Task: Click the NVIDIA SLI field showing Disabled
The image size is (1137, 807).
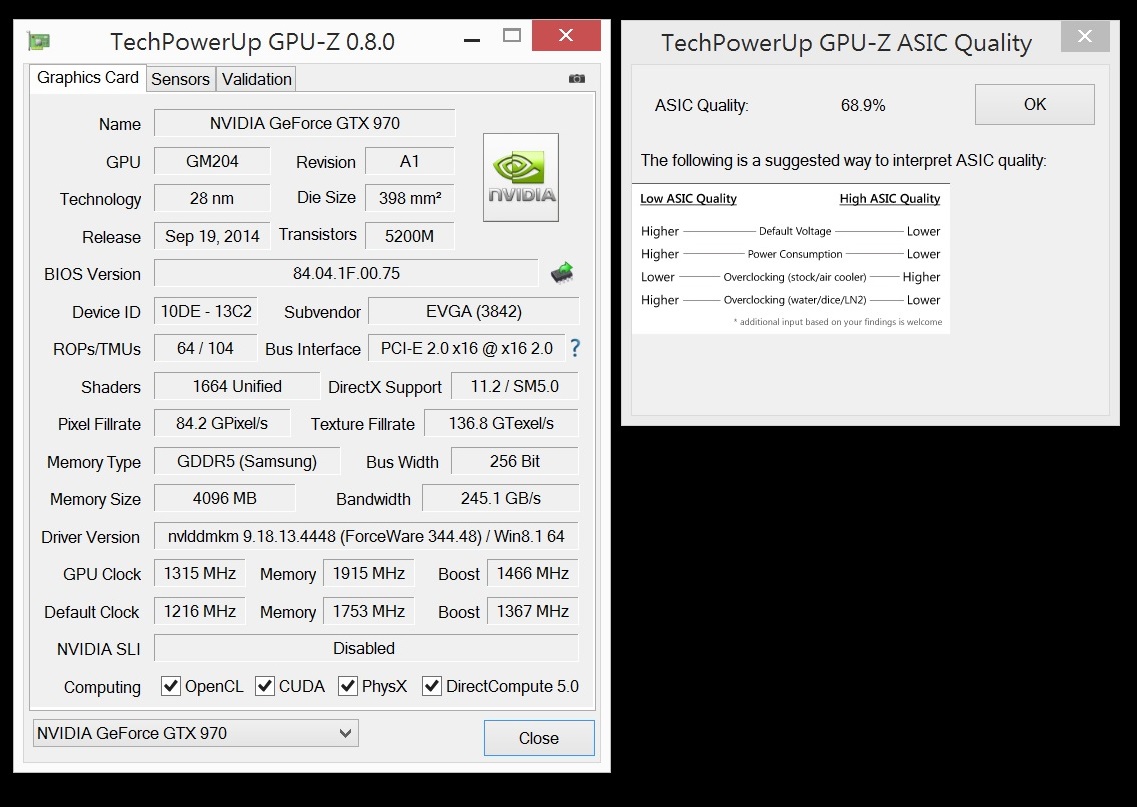Action: 366,648
